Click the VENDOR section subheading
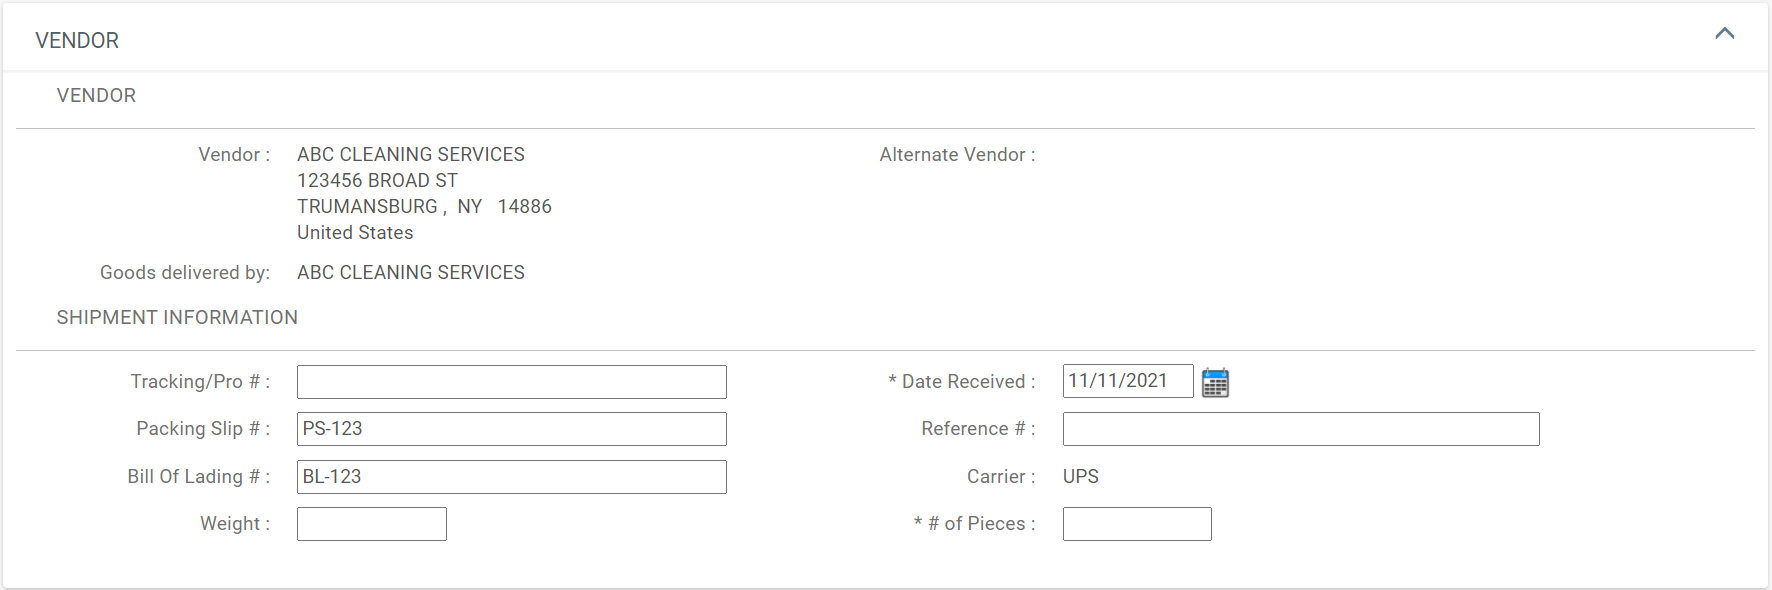This screenshot has height=590, width=1772. tap(96, 96)
